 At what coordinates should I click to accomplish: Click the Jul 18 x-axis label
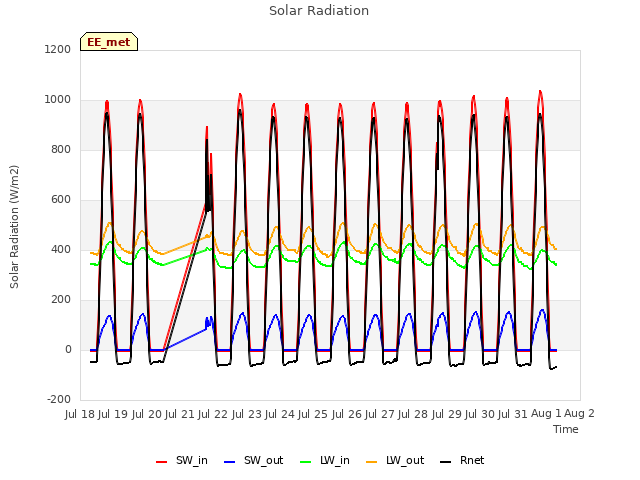pos(80,414)
